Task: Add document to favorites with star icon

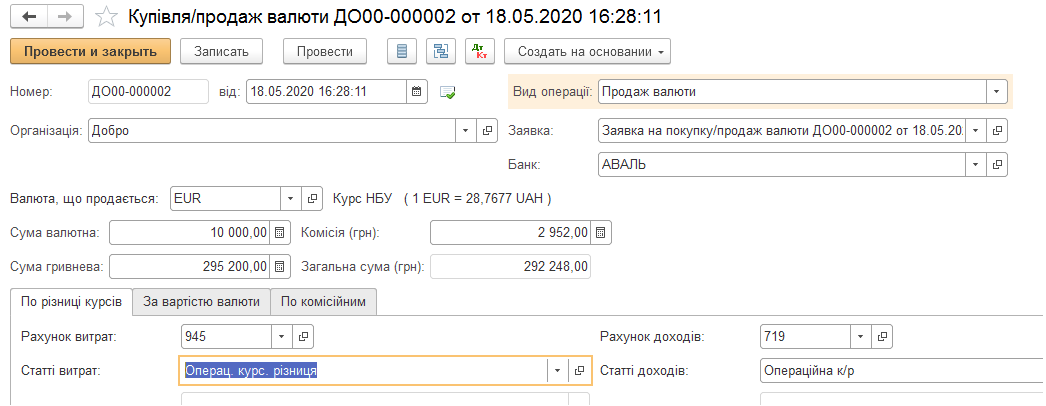Action: point(107,17)
